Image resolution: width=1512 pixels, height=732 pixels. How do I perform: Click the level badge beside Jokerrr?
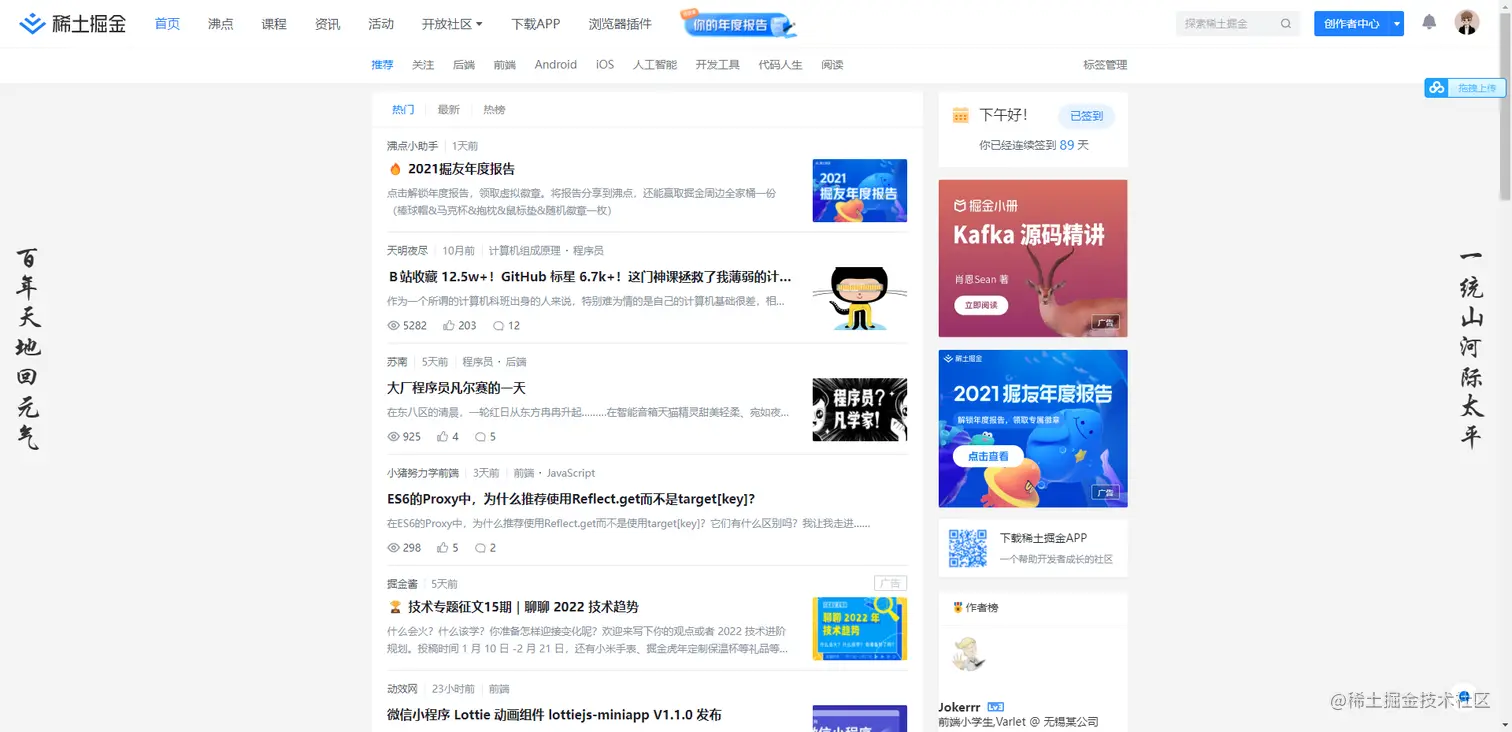tap(995, 707)
